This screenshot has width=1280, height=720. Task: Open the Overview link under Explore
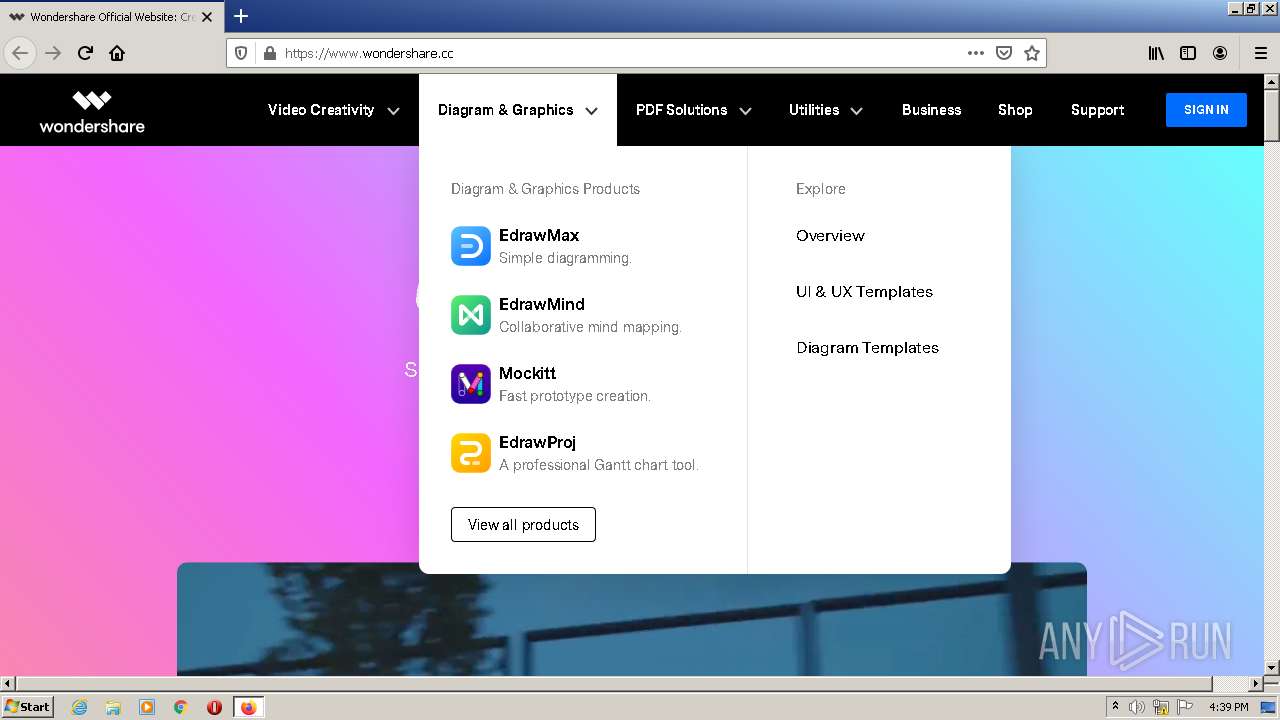pyautogui.click(x=830, y=236)
